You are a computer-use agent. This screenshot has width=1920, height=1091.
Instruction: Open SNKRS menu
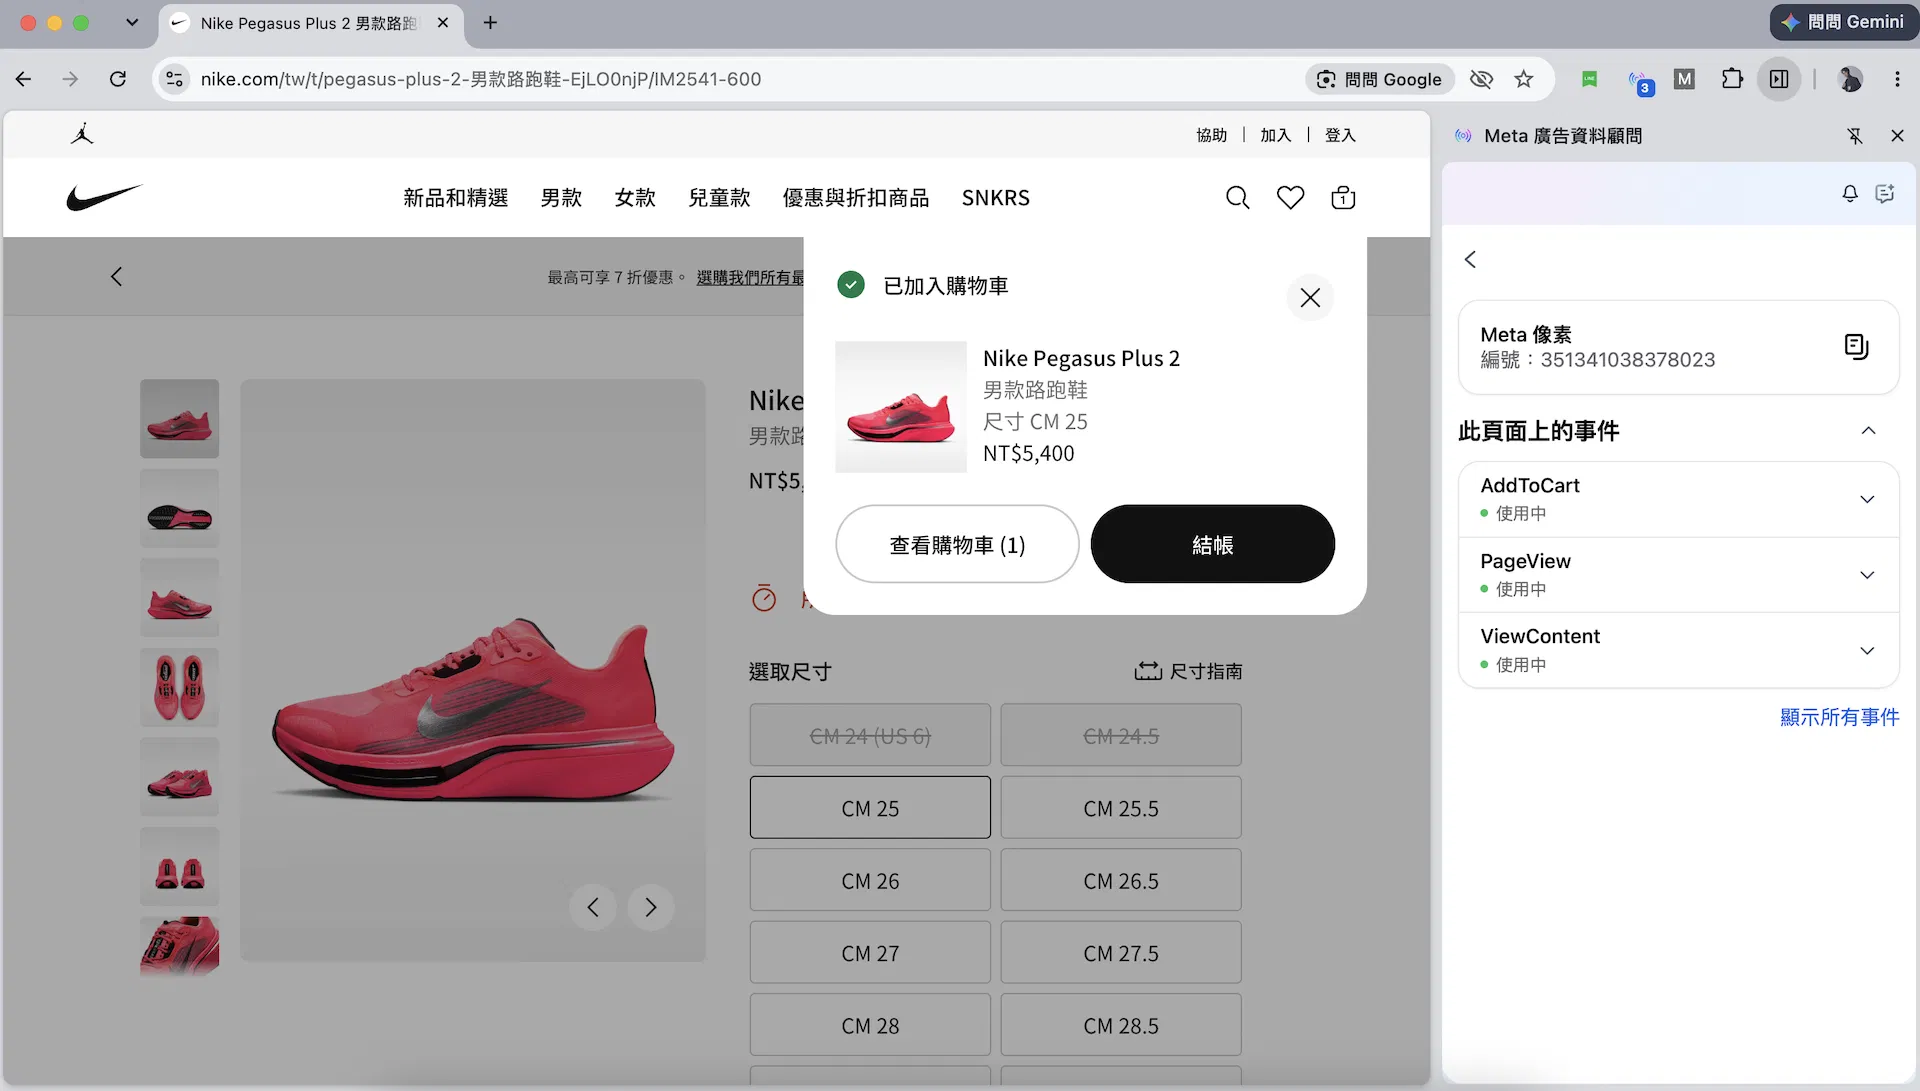click(996, 198)
